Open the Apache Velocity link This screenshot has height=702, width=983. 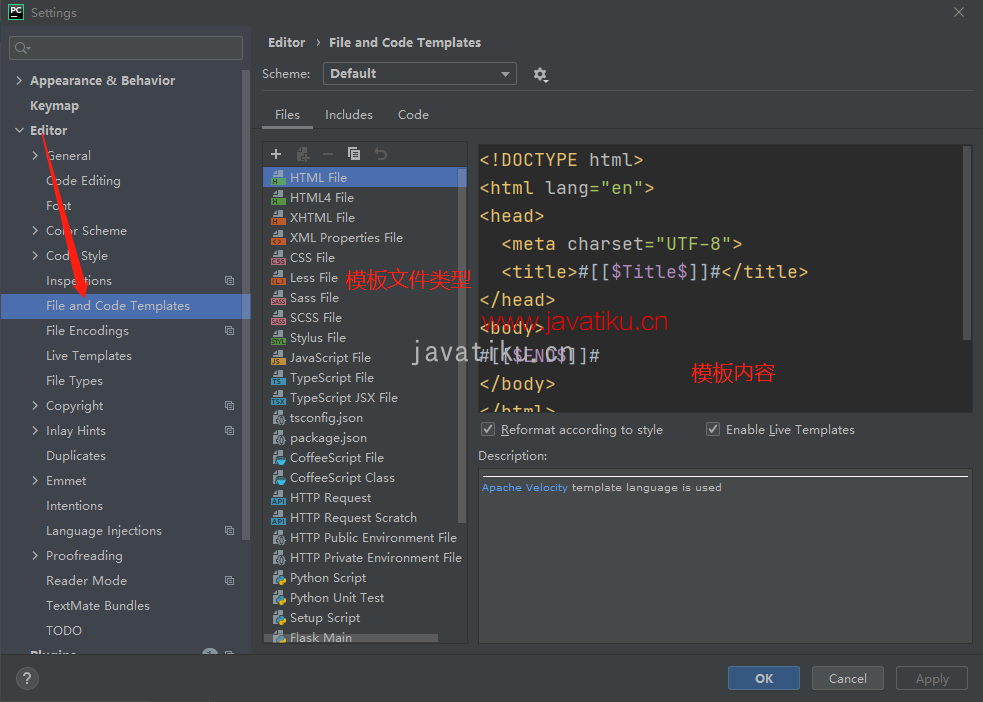[x=525, y=488]
